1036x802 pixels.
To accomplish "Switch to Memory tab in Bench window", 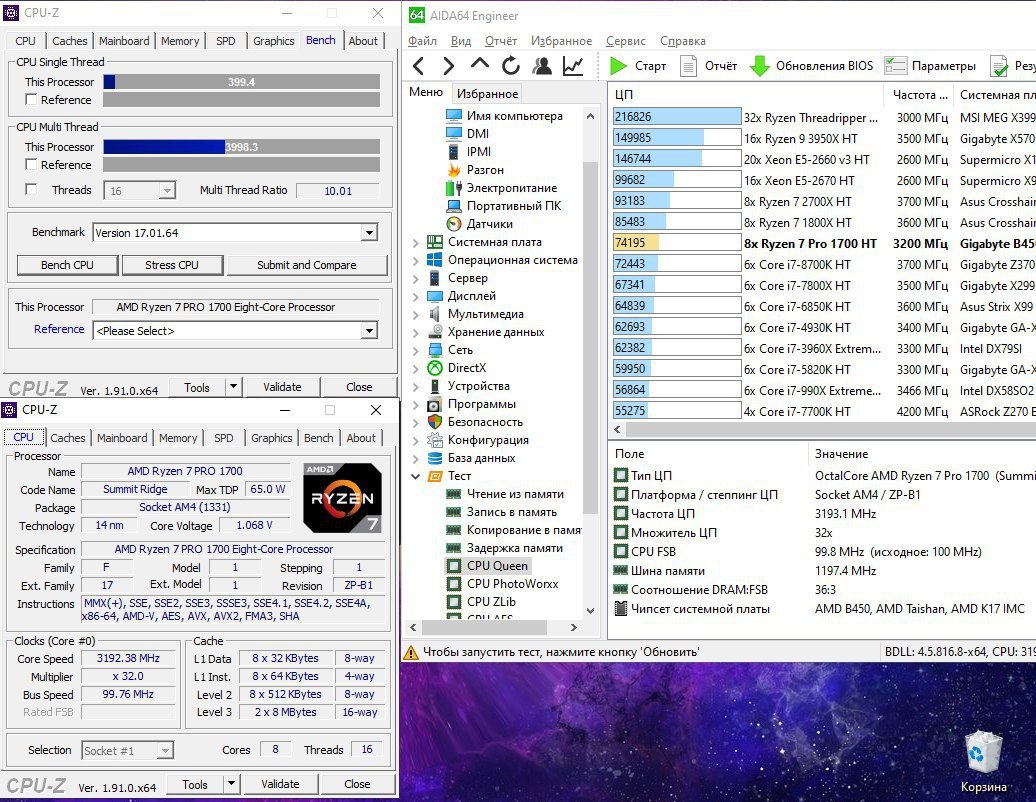I will click(180, 41).
